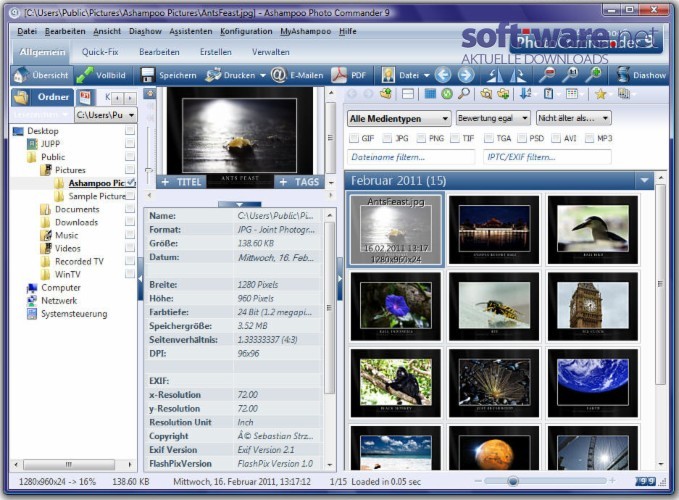Image resolution: width=679 pixels, height=500 pixels.
Task: Click the Speichern save button
Action: (168, 75)
